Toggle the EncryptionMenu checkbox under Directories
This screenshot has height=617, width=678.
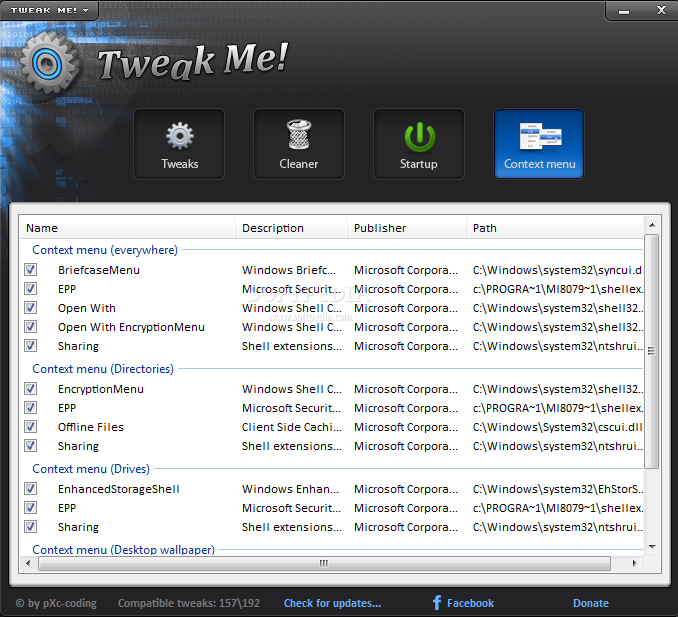tap(30, 389)
